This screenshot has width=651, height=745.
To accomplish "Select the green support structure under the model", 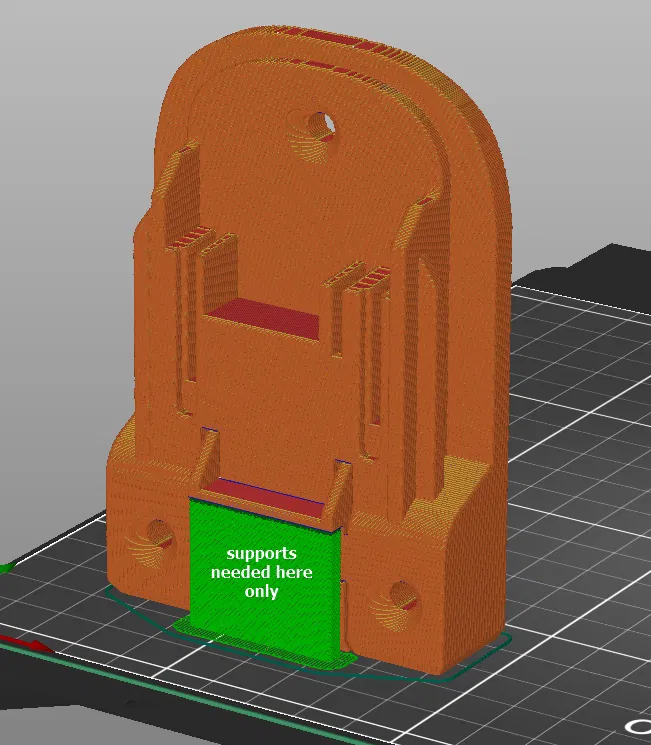I will click(264, 583).
